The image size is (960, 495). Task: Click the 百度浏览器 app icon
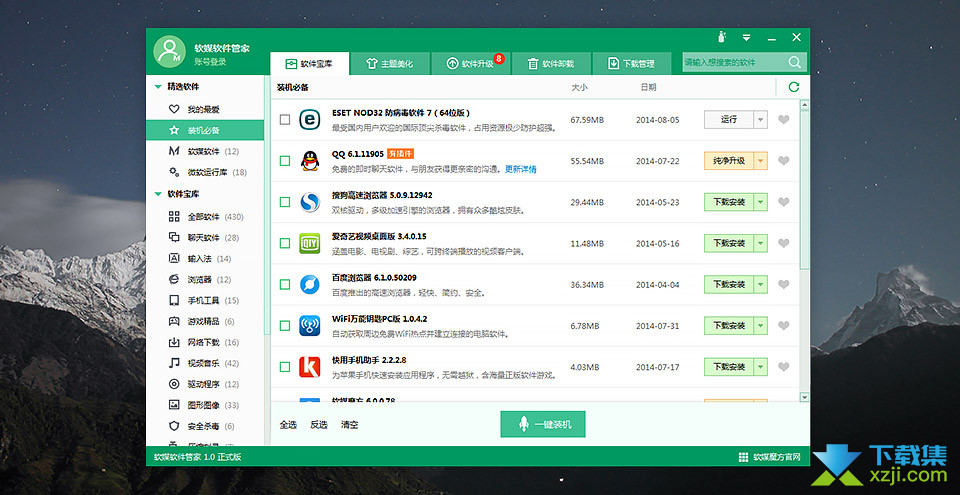309,284
